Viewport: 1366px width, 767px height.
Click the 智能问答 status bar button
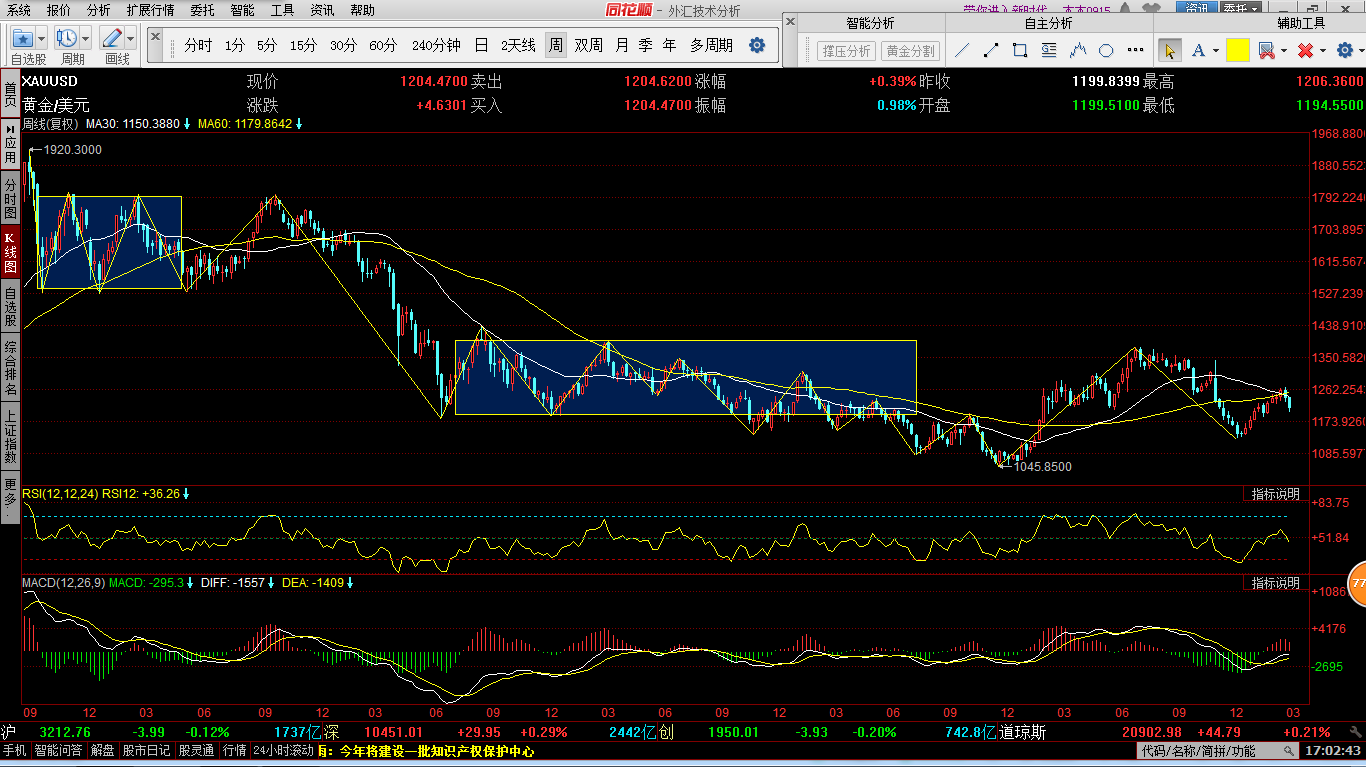58,750
